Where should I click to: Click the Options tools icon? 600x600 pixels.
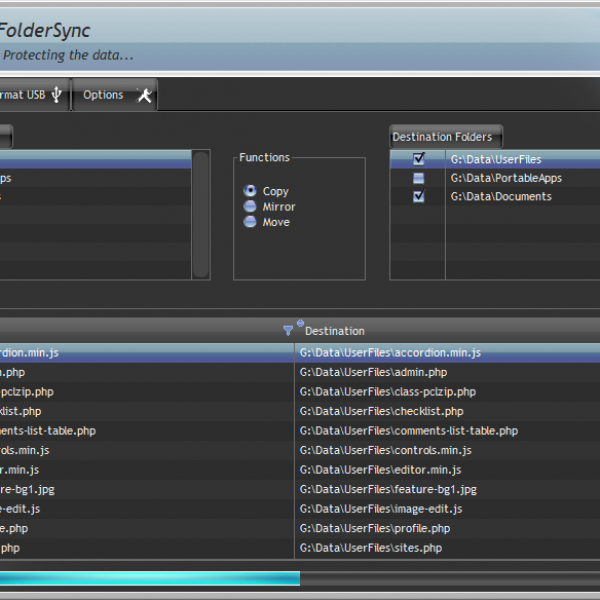144,95
